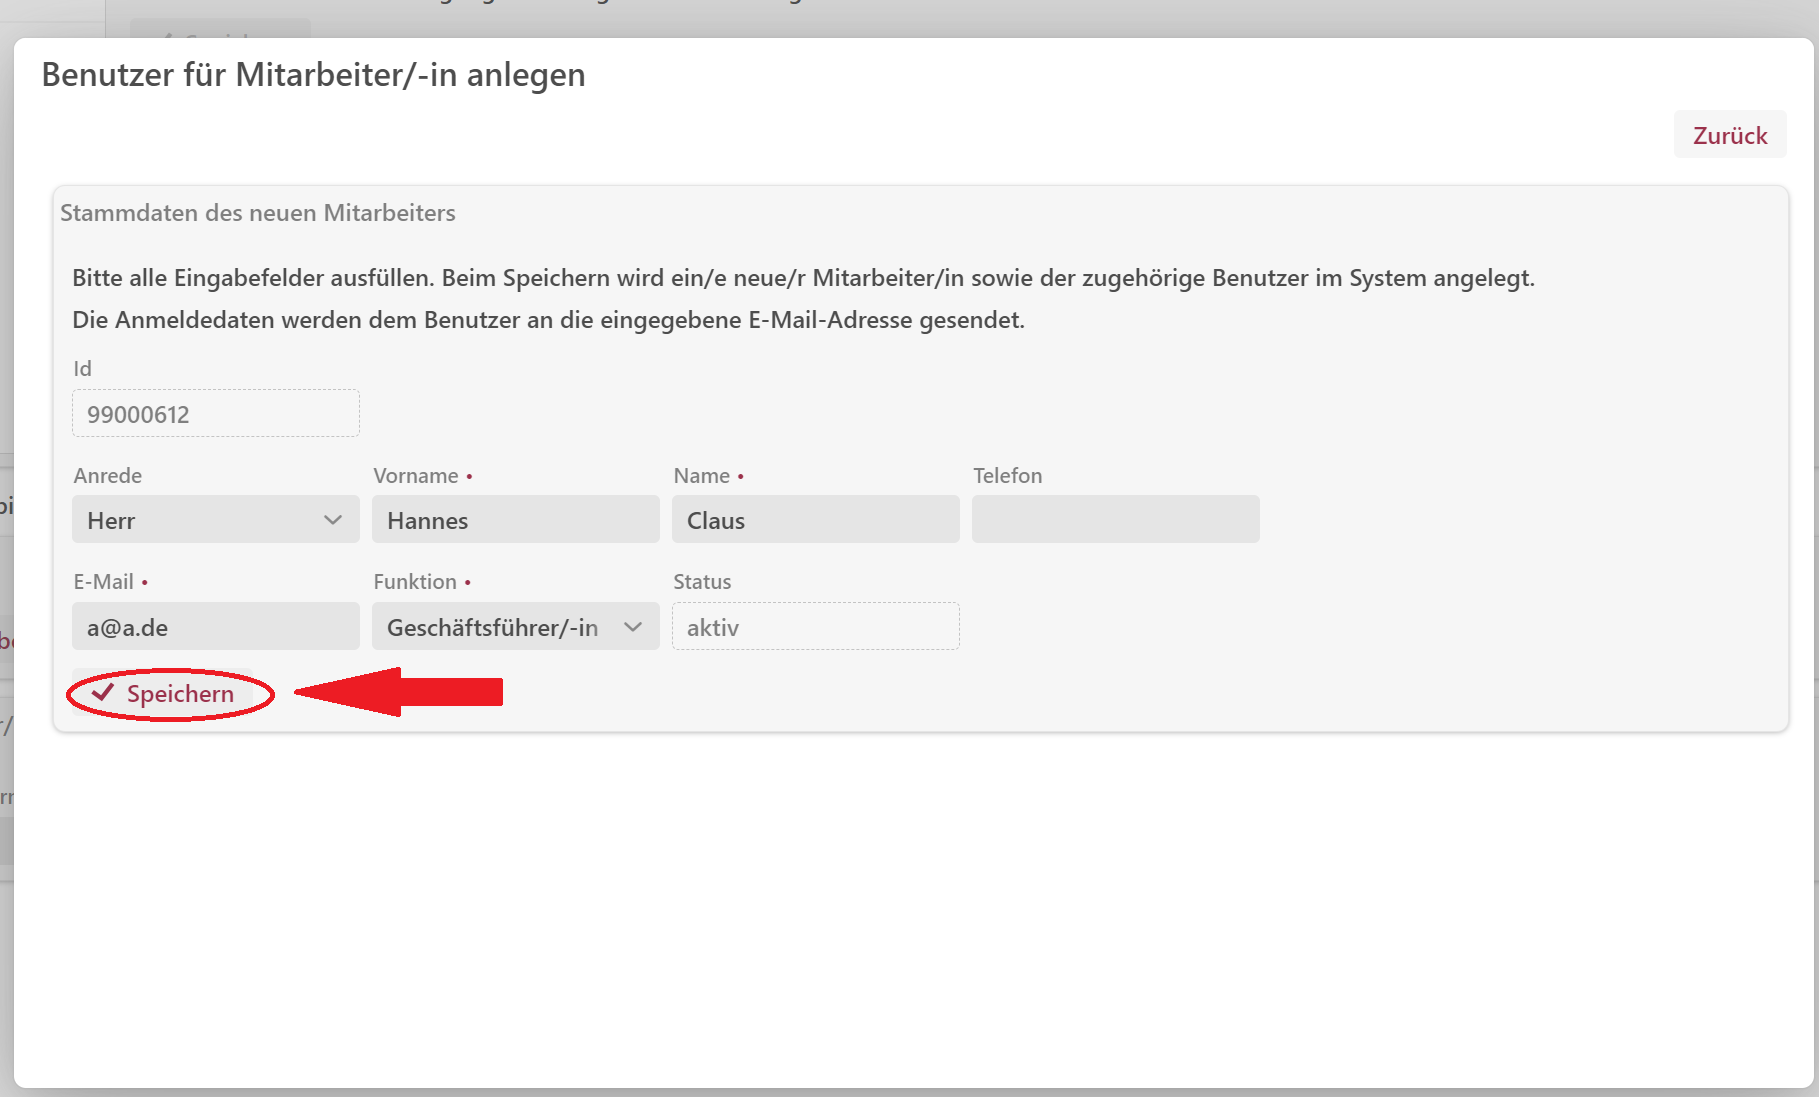Focus the Vorname field containing Hannes

point(515,520)
